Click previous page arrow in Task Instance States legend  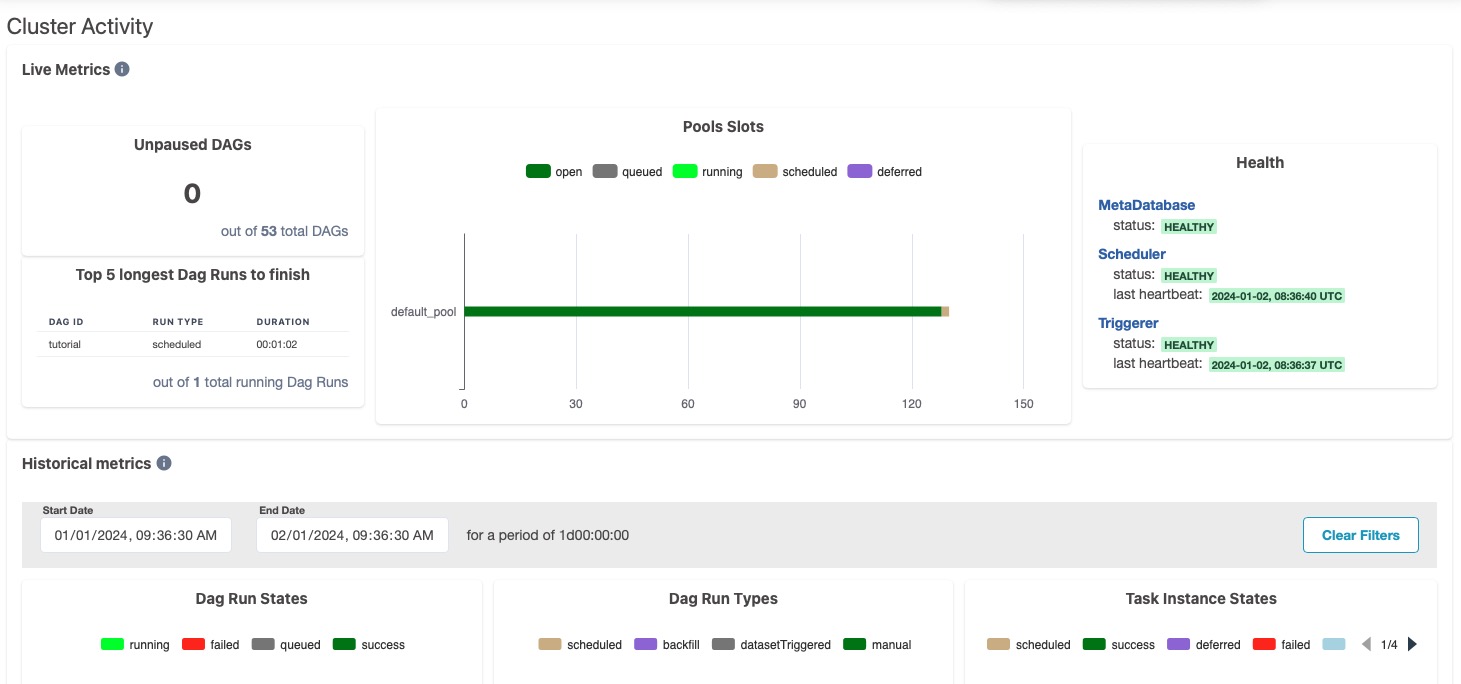(x=1366, y=644)
